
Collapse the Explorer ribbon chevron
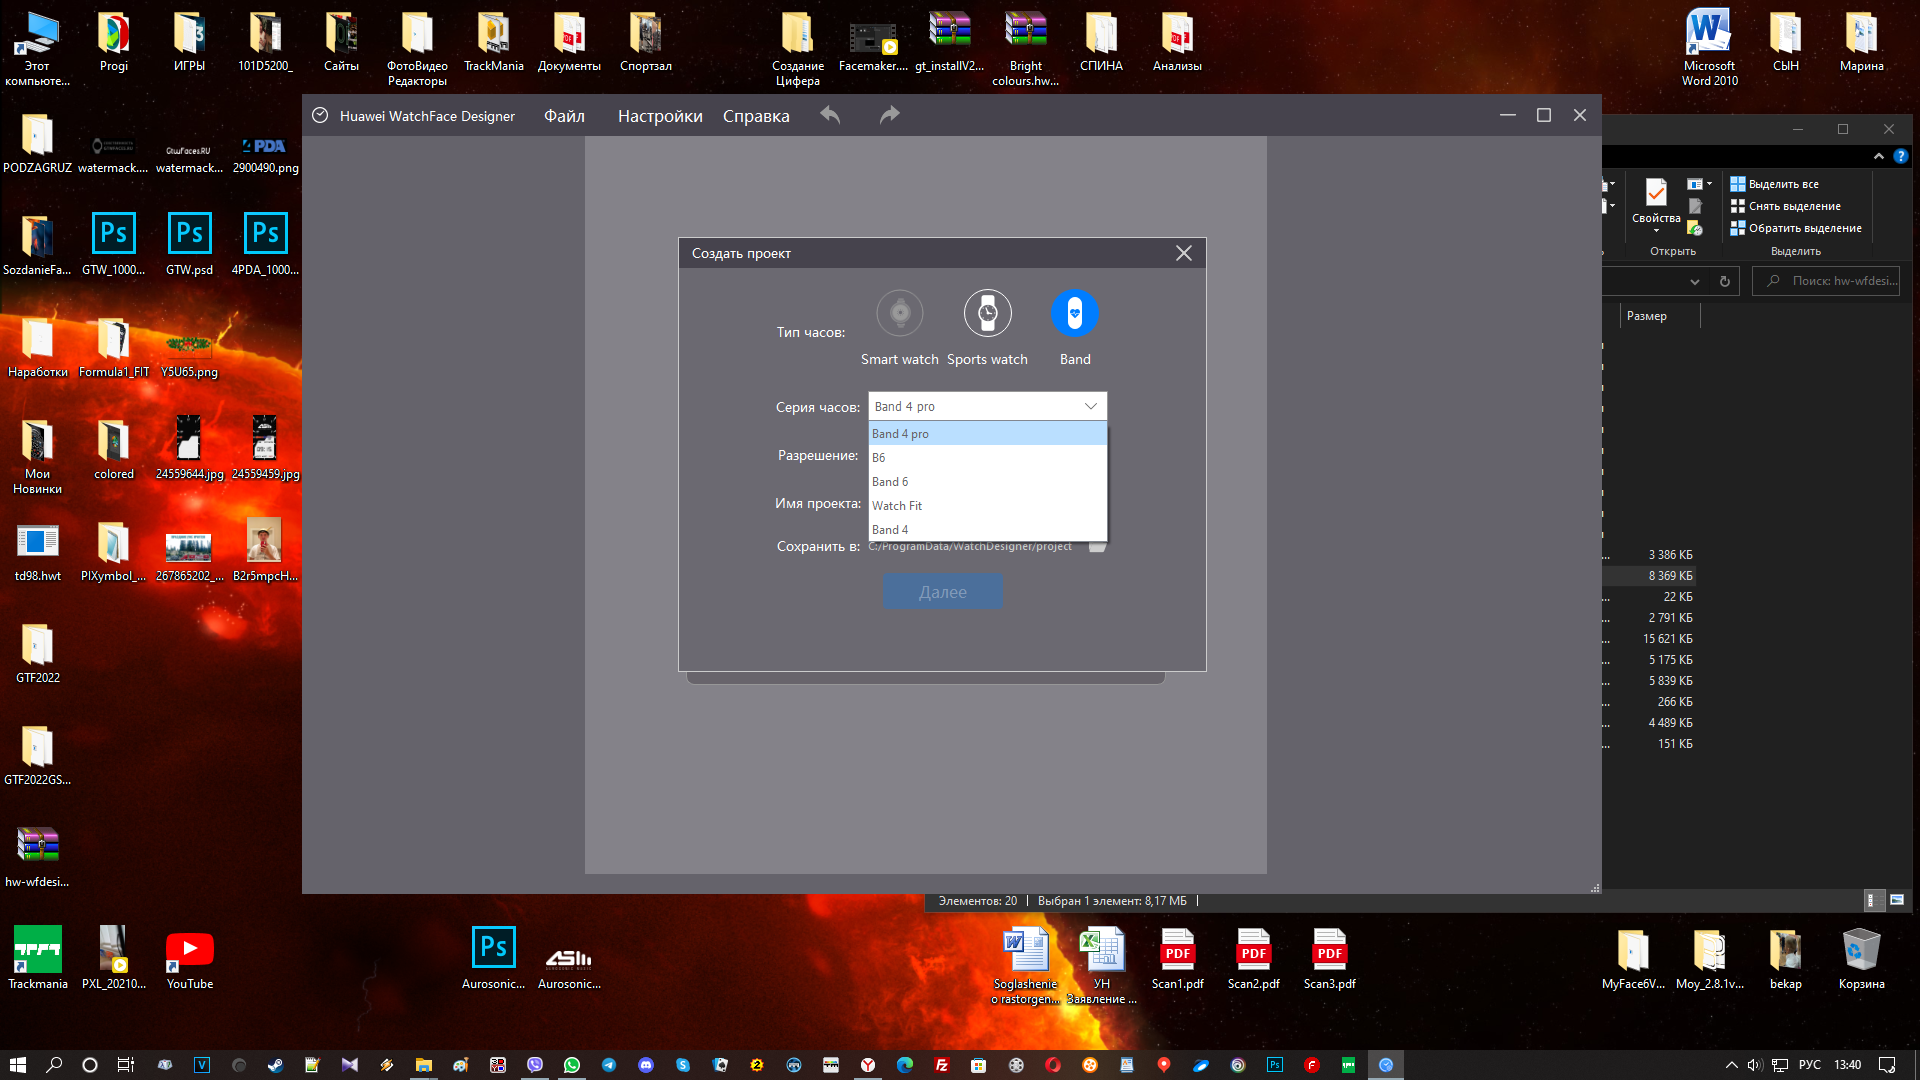[1879, 156]
